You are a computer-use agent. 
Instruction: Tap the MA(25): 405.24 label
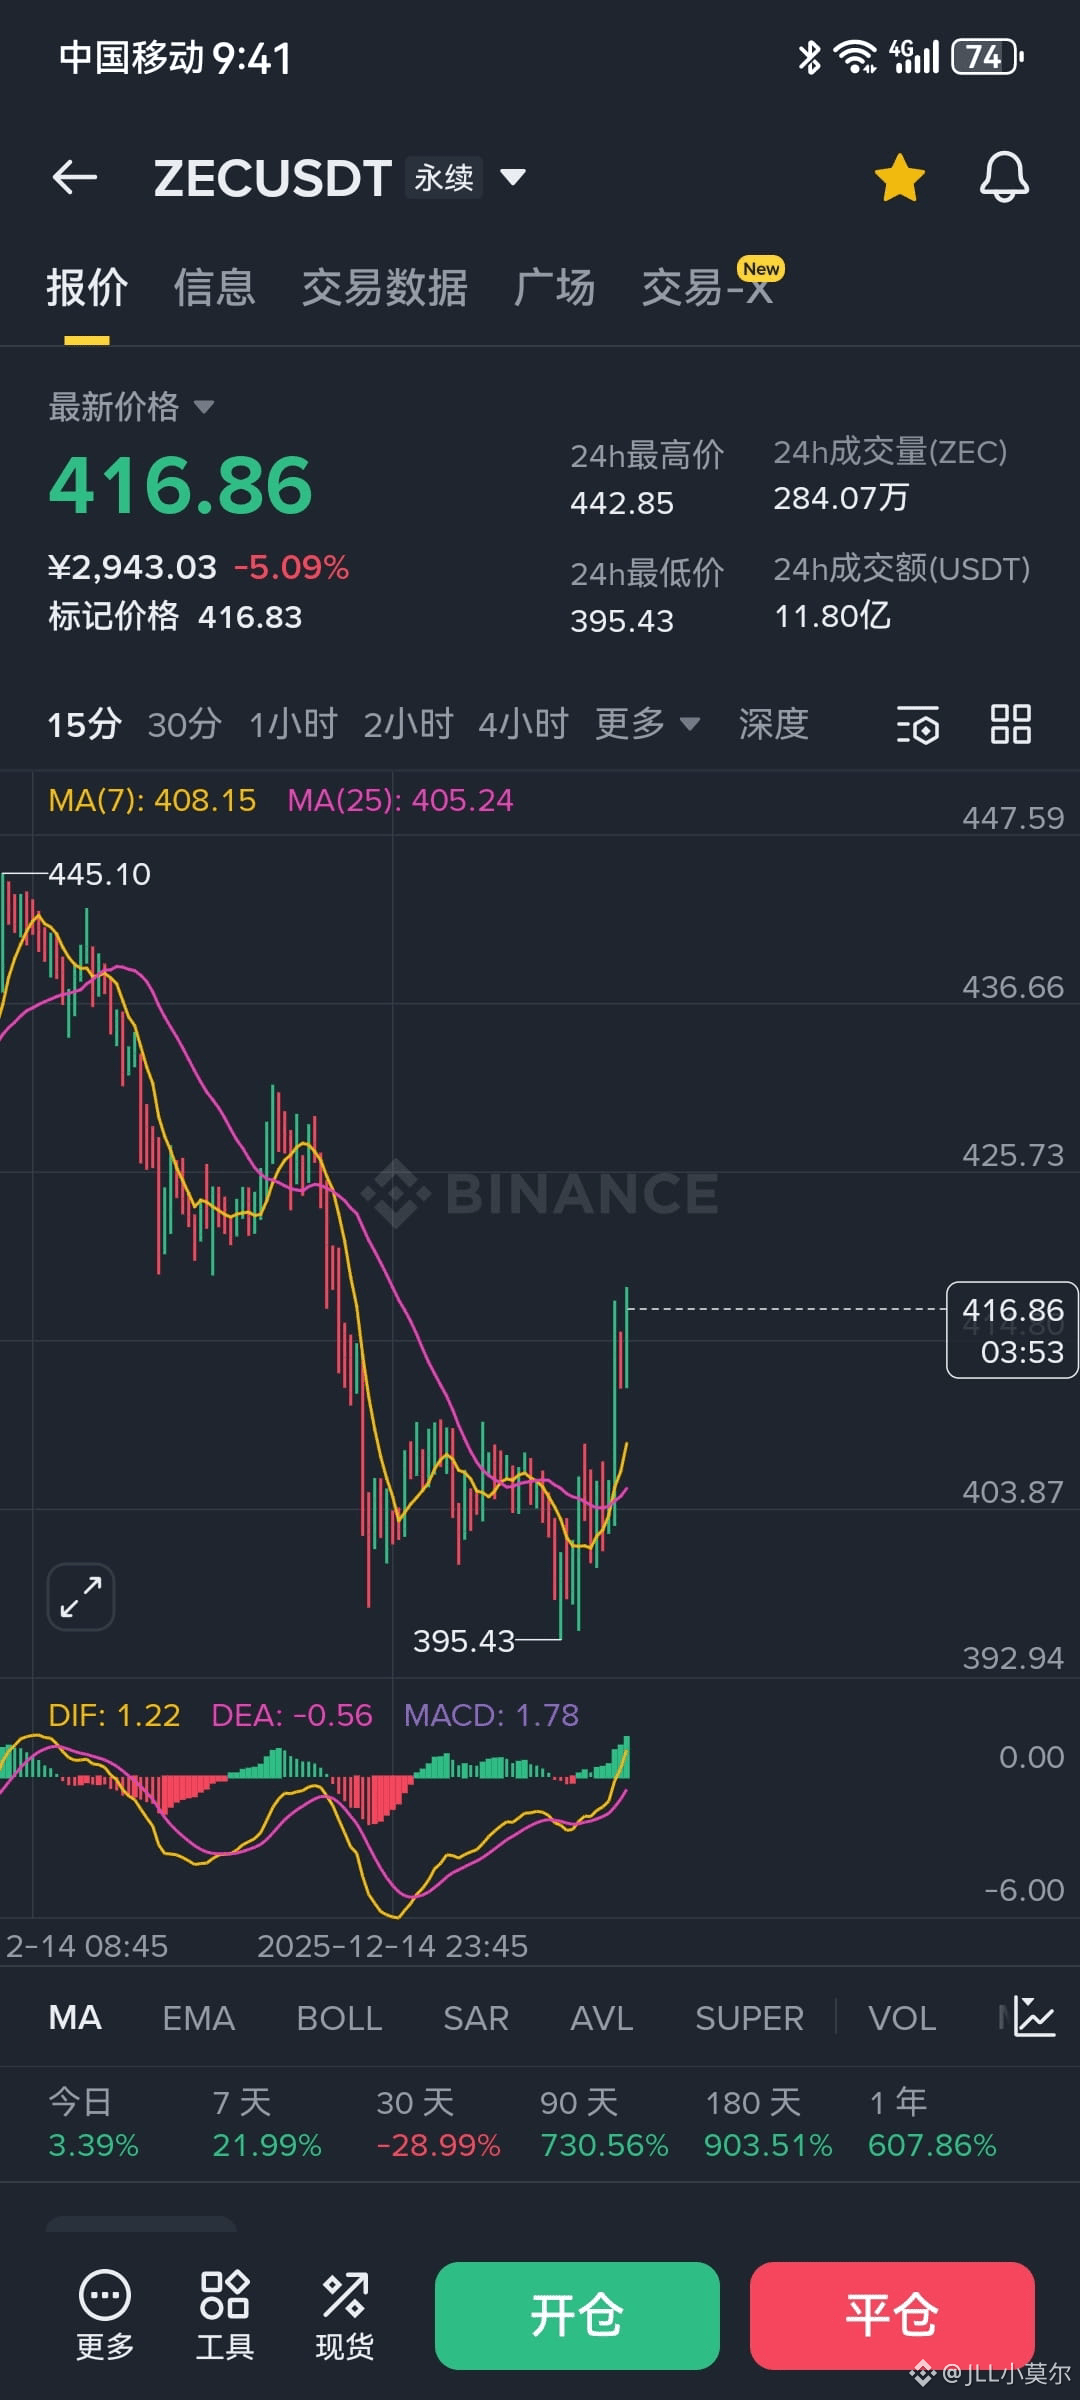[x=400, y=800]
